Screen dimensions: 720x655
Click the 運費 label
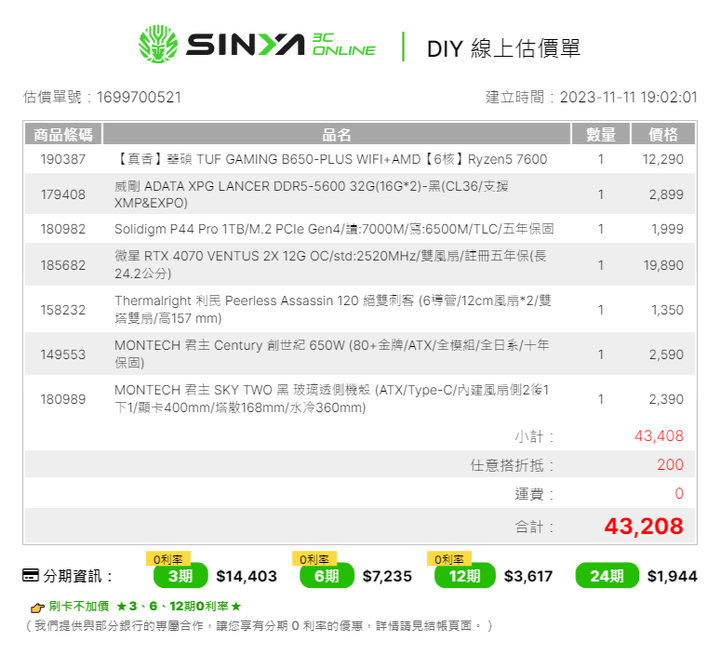(x=534, y=494)
